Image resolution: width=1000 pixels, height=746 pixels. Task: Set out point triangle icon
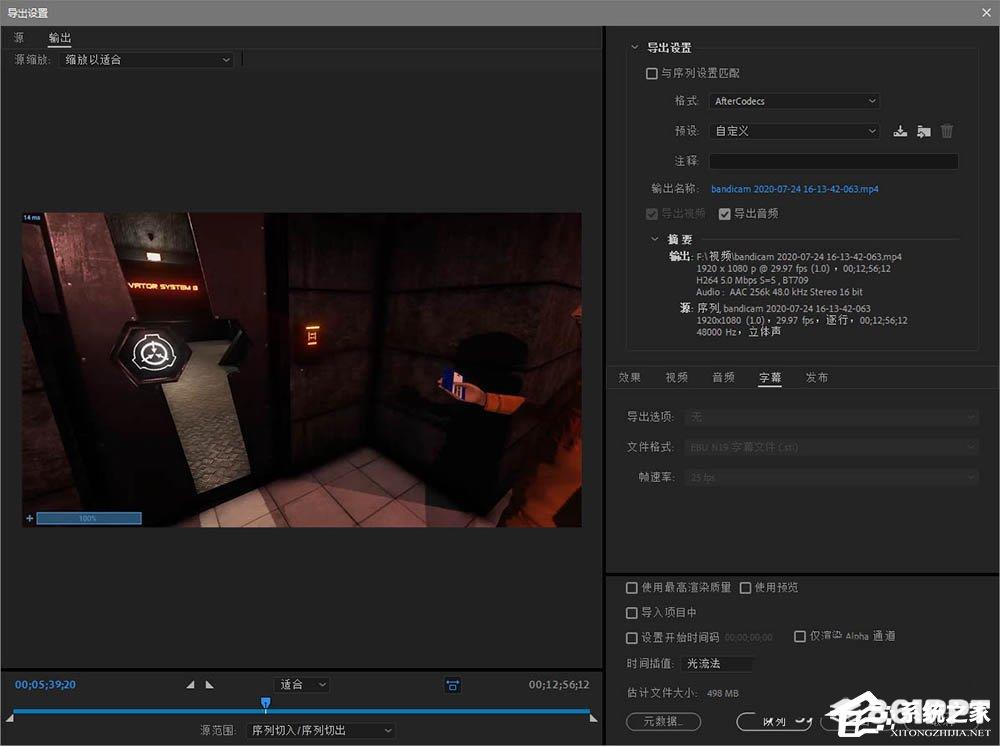(209, 685)
